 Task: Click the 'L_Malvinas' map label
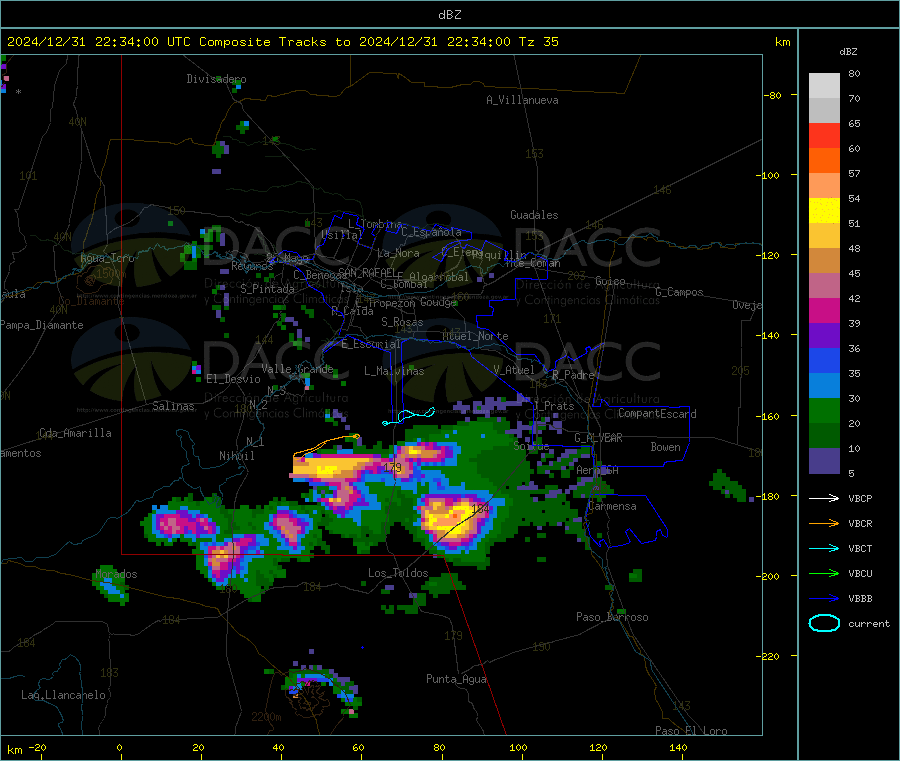394,371
